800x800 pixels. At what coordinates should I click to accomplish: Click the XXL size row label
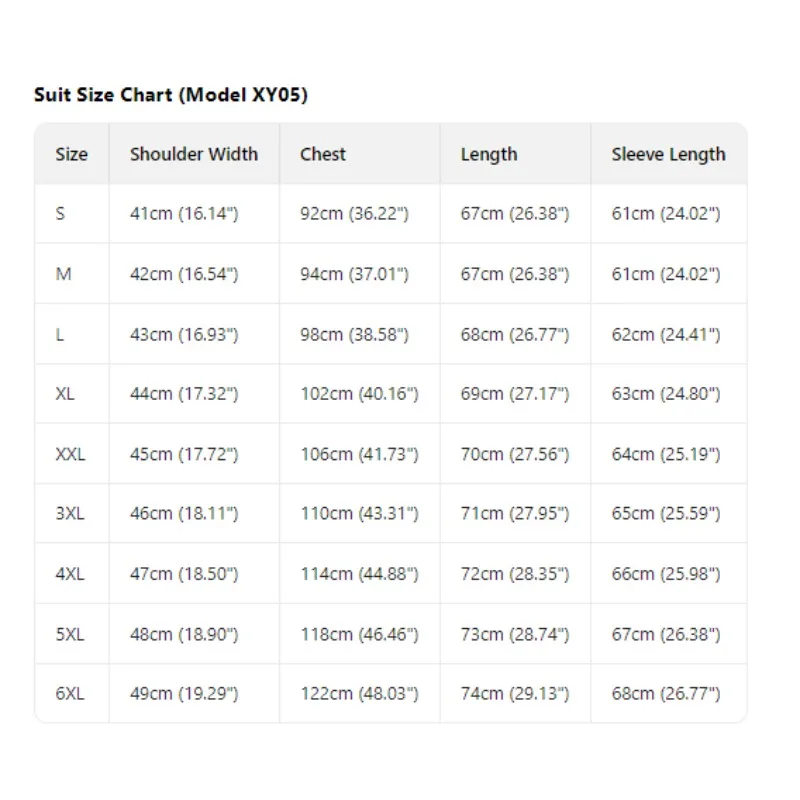click(70, 454)
